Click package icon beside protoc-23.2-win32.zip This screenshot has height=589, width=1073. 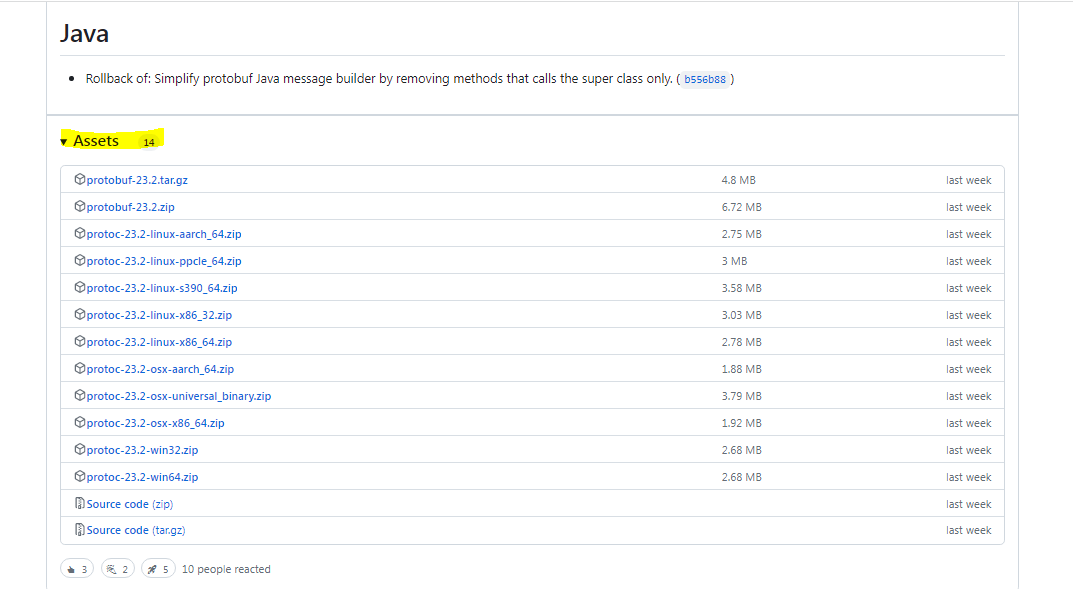(x=79, y=449)
